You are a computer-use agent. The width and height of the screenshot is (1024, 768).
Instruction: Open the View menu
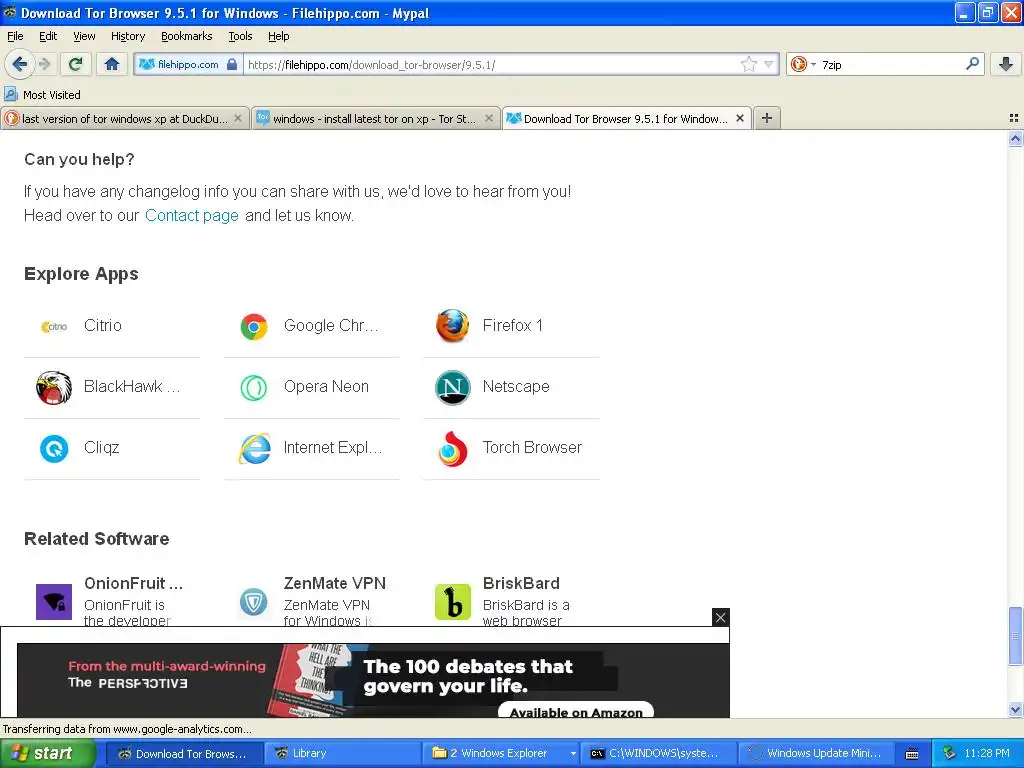(84, 36)
